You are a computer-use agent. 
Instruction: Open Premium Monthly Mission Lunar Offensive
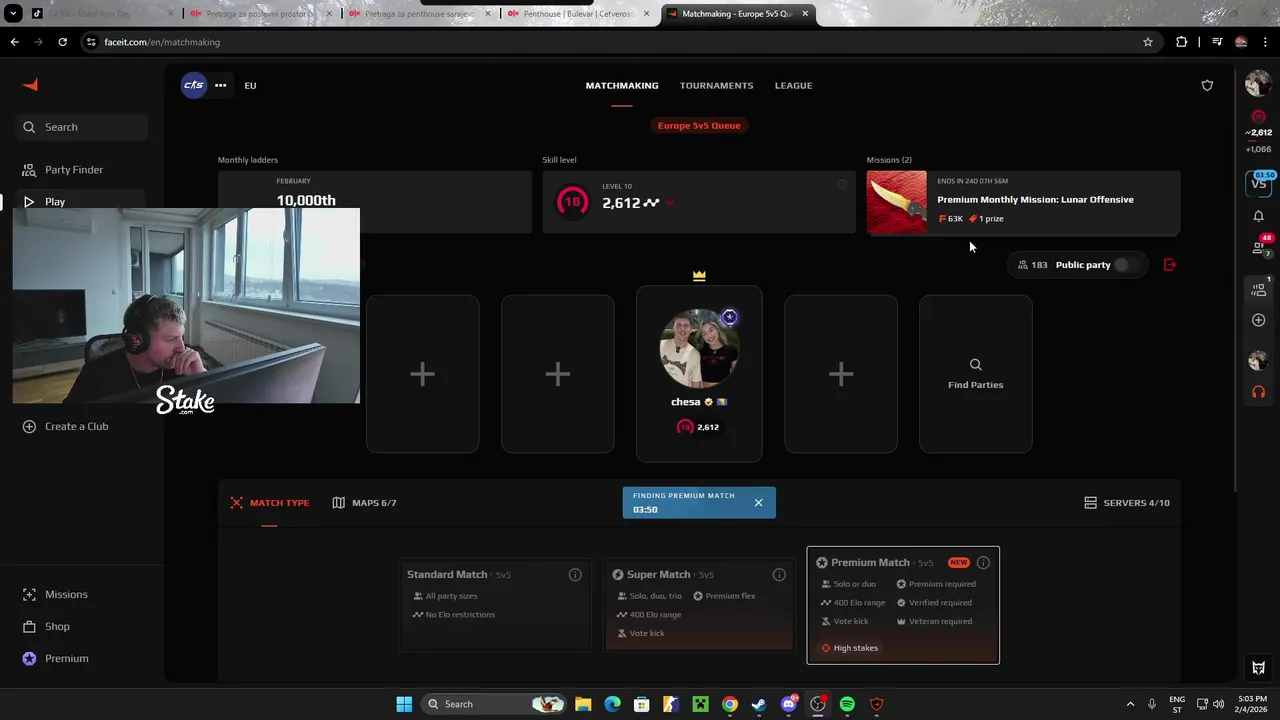[x=1023, y=203]
